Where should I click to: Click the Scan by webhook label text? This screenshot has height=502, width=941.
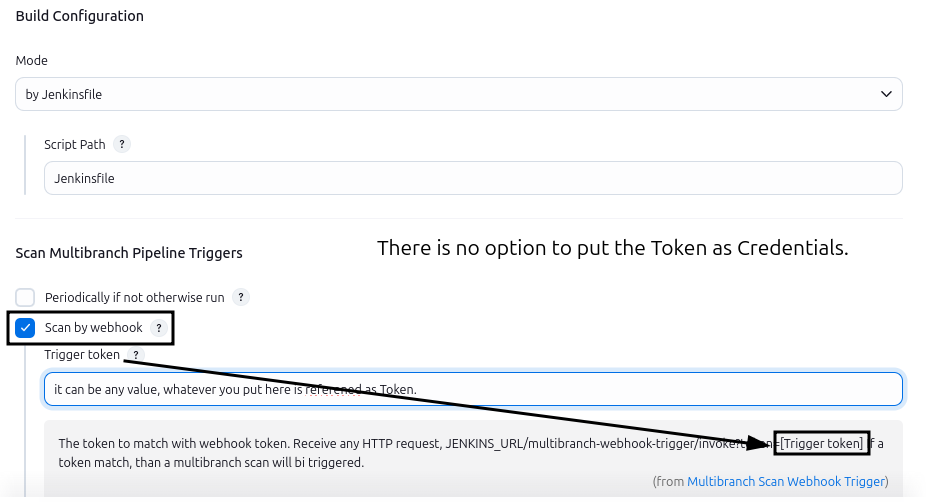click(94, 328)
